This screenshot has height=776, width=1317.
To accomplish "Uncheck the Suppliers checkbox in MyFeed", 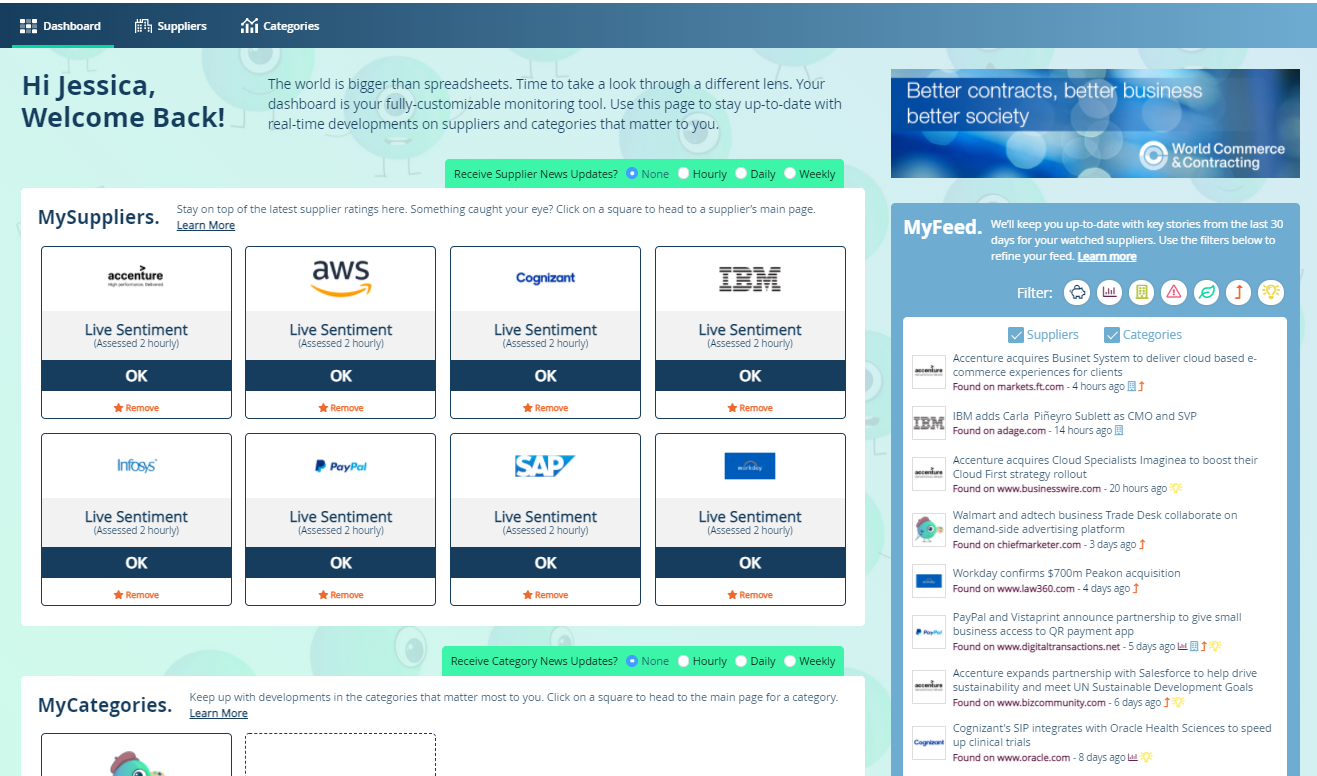I will point(1016,335).
